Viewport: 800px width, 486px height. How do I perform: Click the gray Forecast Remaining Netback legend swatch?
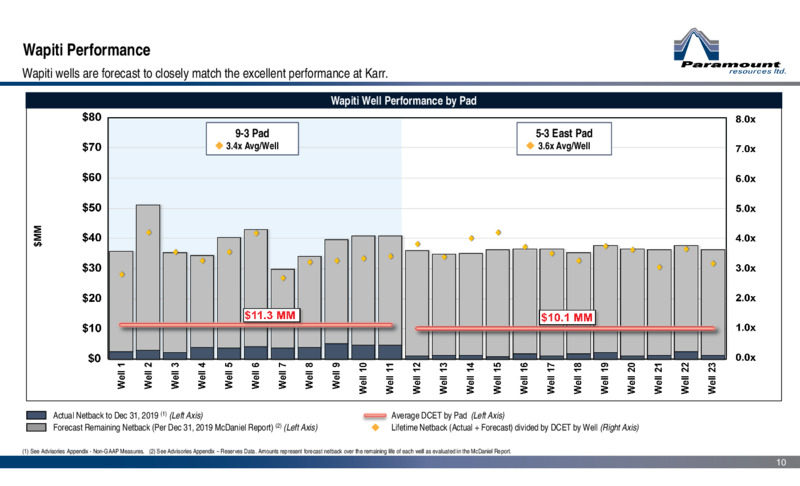[x=36, y=427]
